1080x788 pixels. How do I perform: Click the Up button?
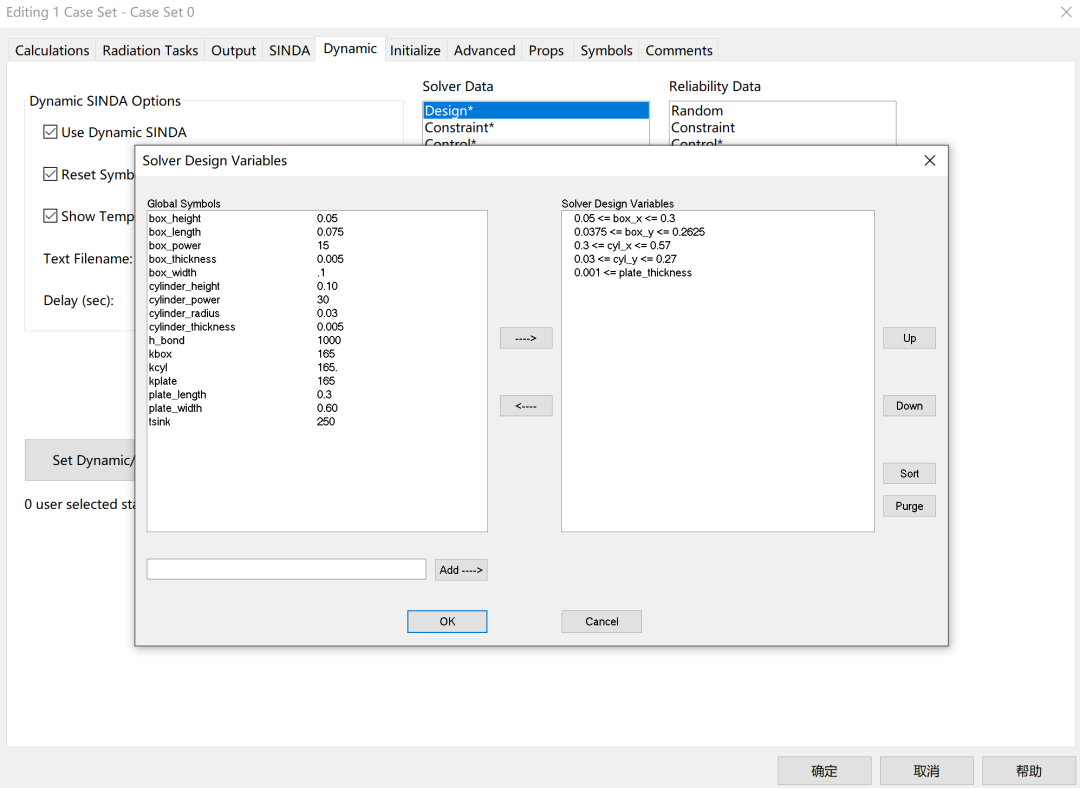point(909,338)
